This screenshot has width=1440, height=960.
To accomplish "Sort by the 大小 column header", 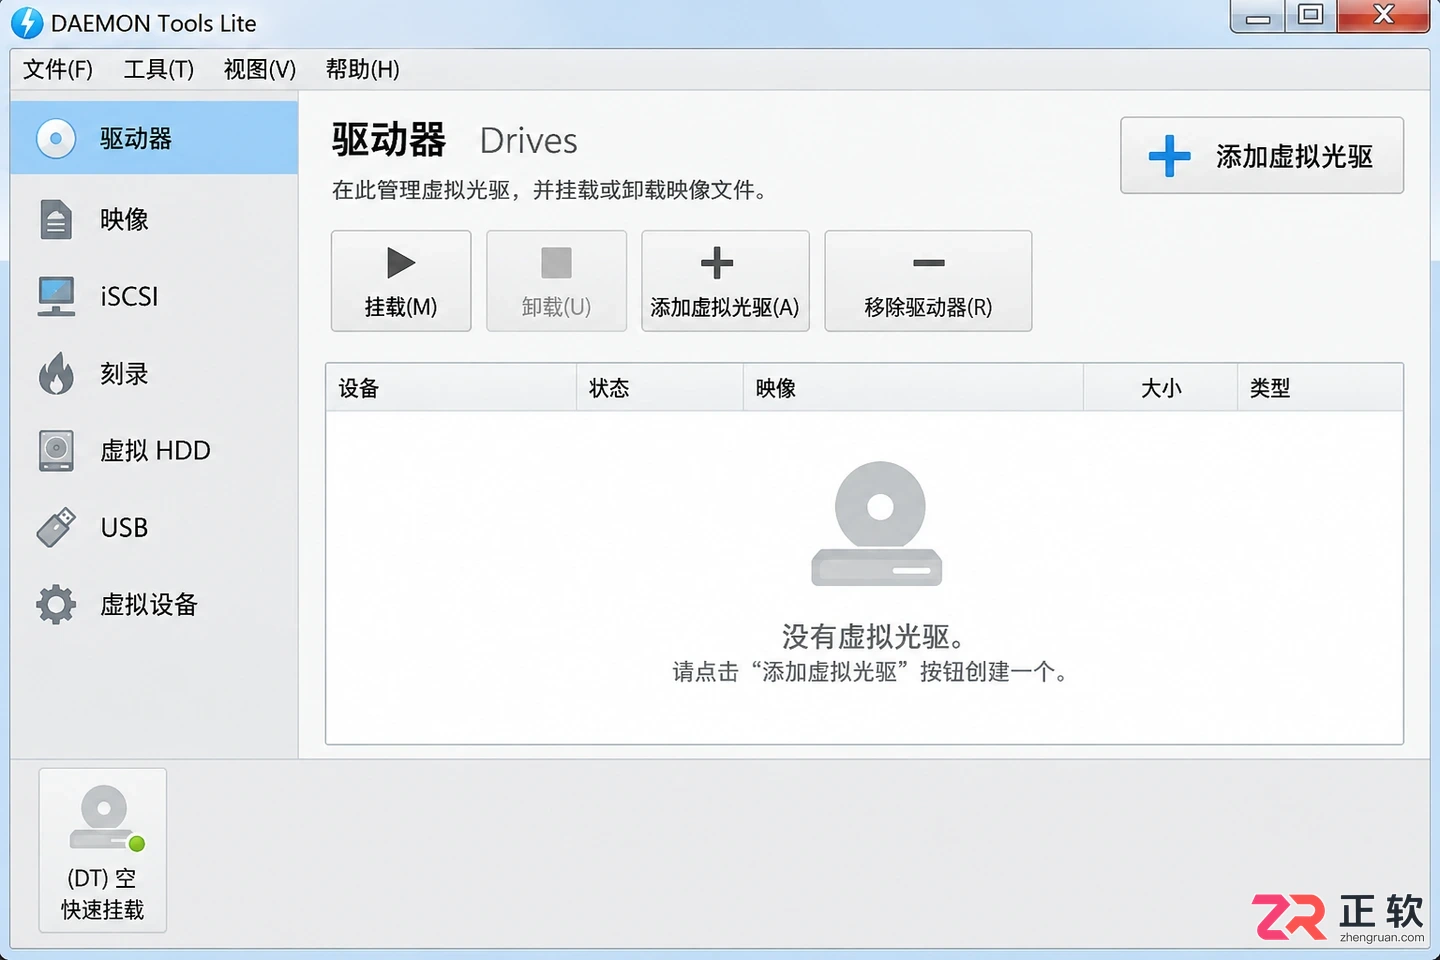I will (1161, 388).
